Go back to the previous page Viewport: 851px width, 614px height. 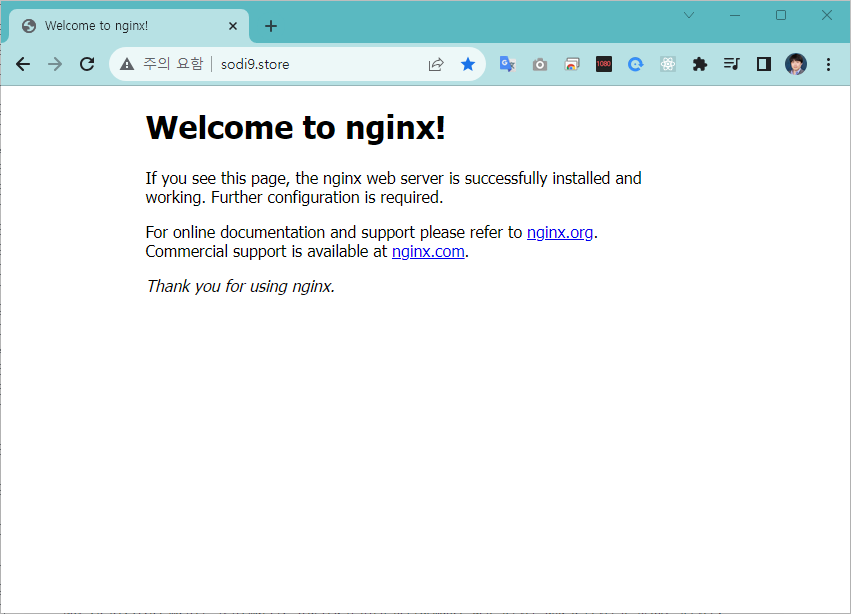point(23,63)
